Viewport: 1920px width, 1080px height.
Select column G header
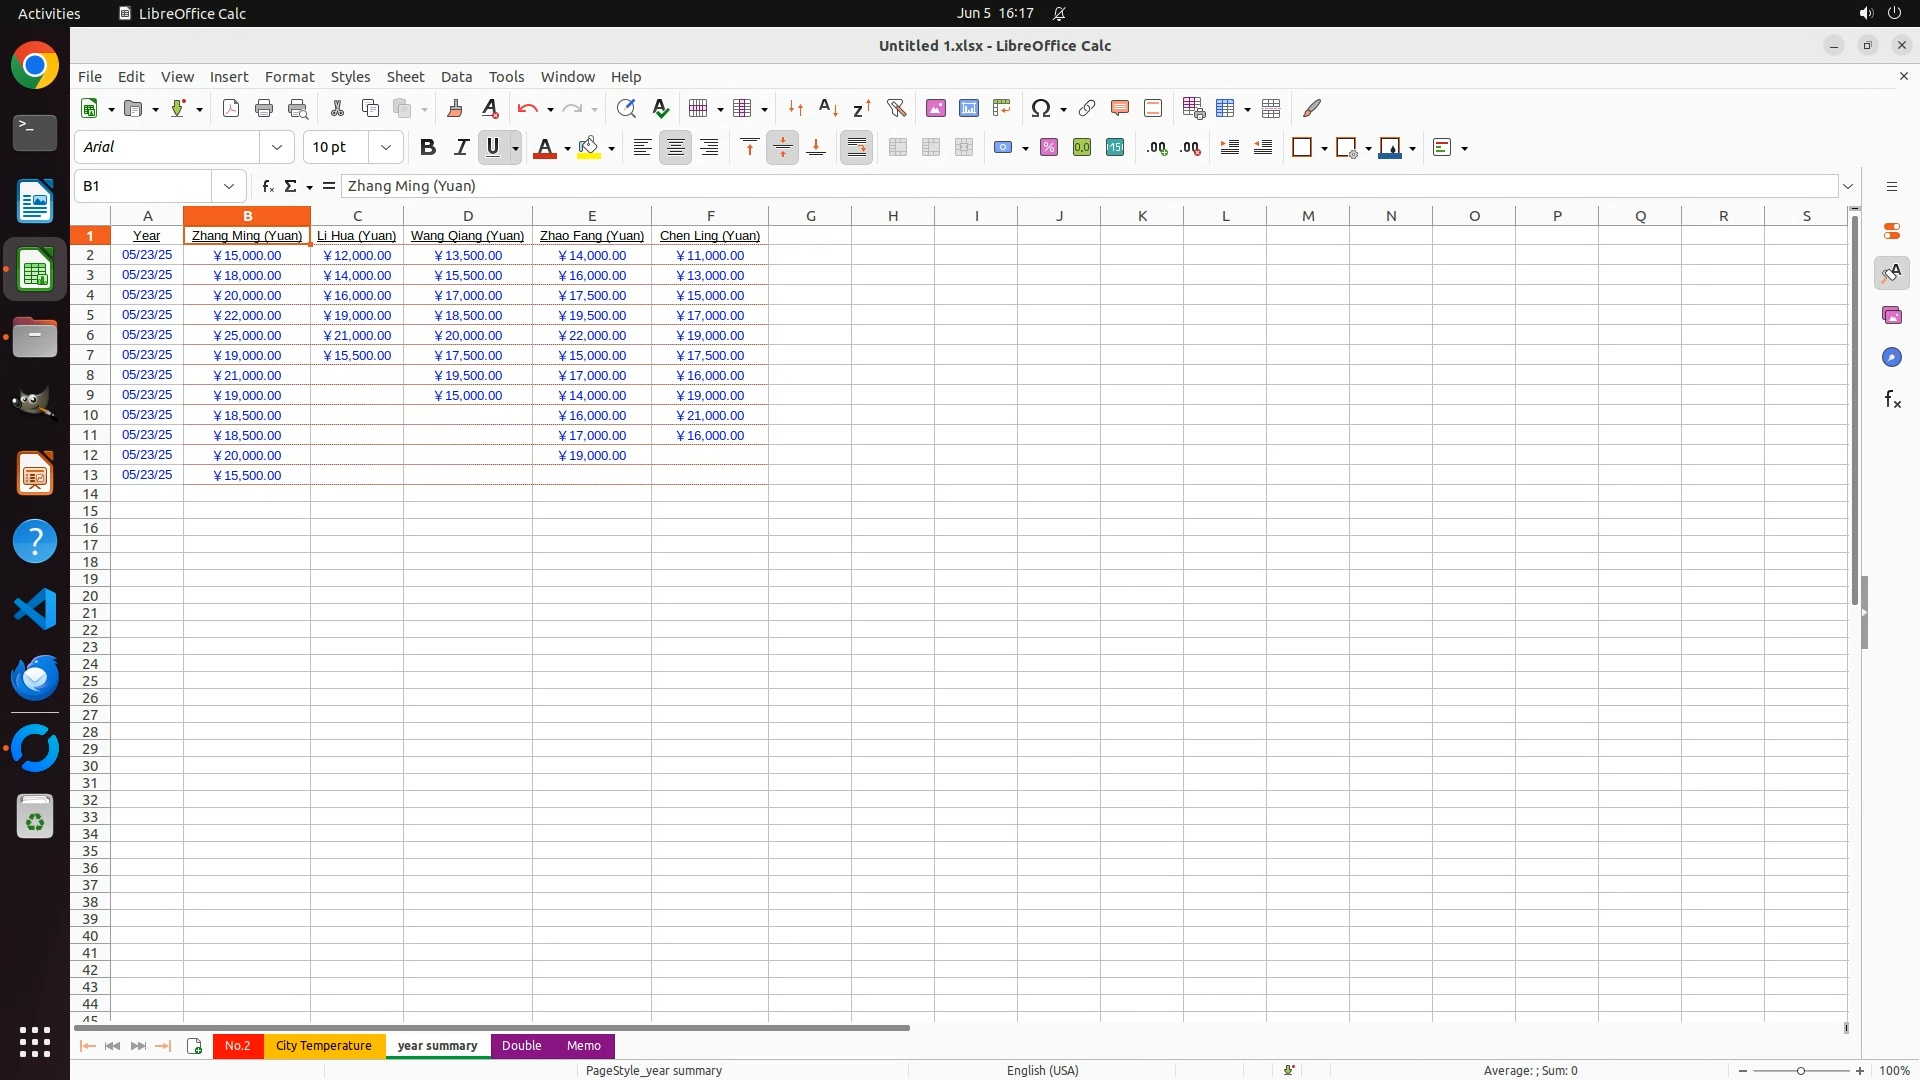click(x=810, y=215)
